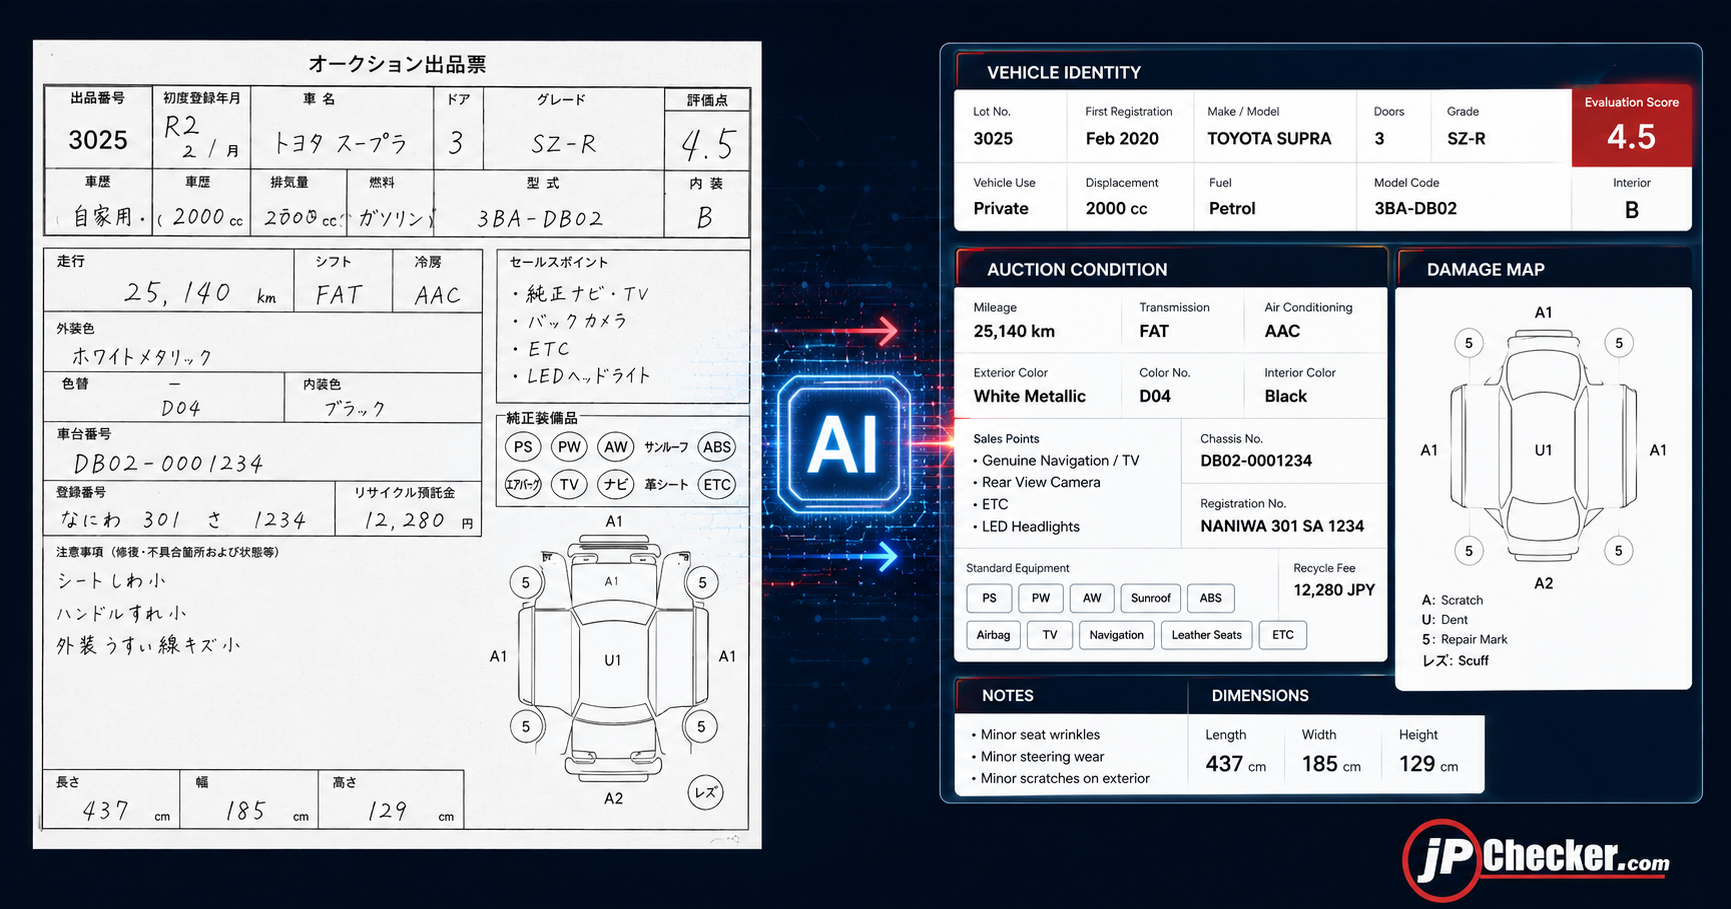Click chassis number 'DB02-0001234' in dashboard
This screenshot has height=909, width=1731.
pos(1256,461)
